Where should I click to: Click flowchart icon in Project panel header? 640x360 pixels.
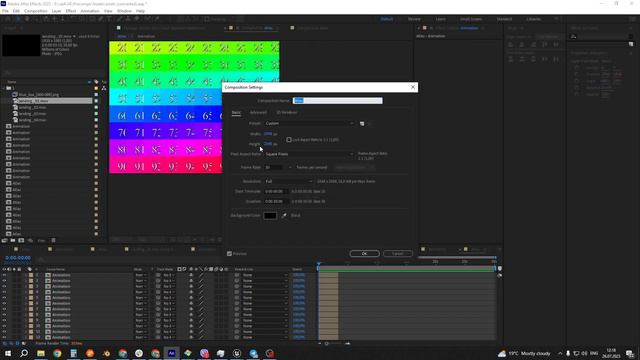pos(104,88)
